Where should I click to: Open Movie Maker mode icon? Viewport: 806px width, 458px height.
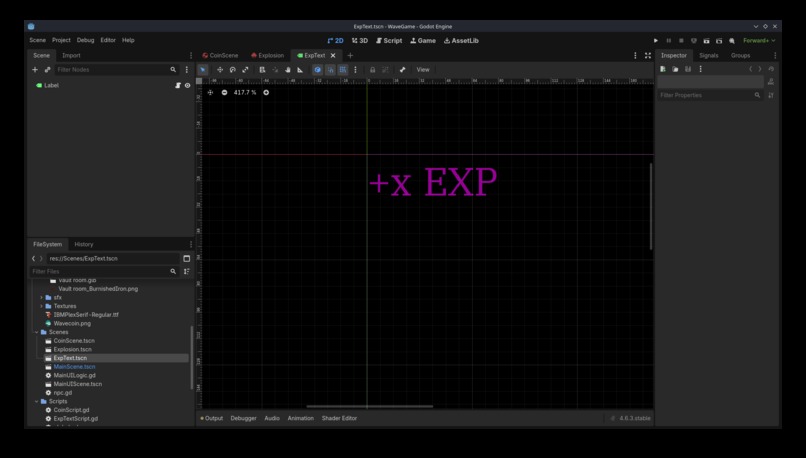coord(731,41)
